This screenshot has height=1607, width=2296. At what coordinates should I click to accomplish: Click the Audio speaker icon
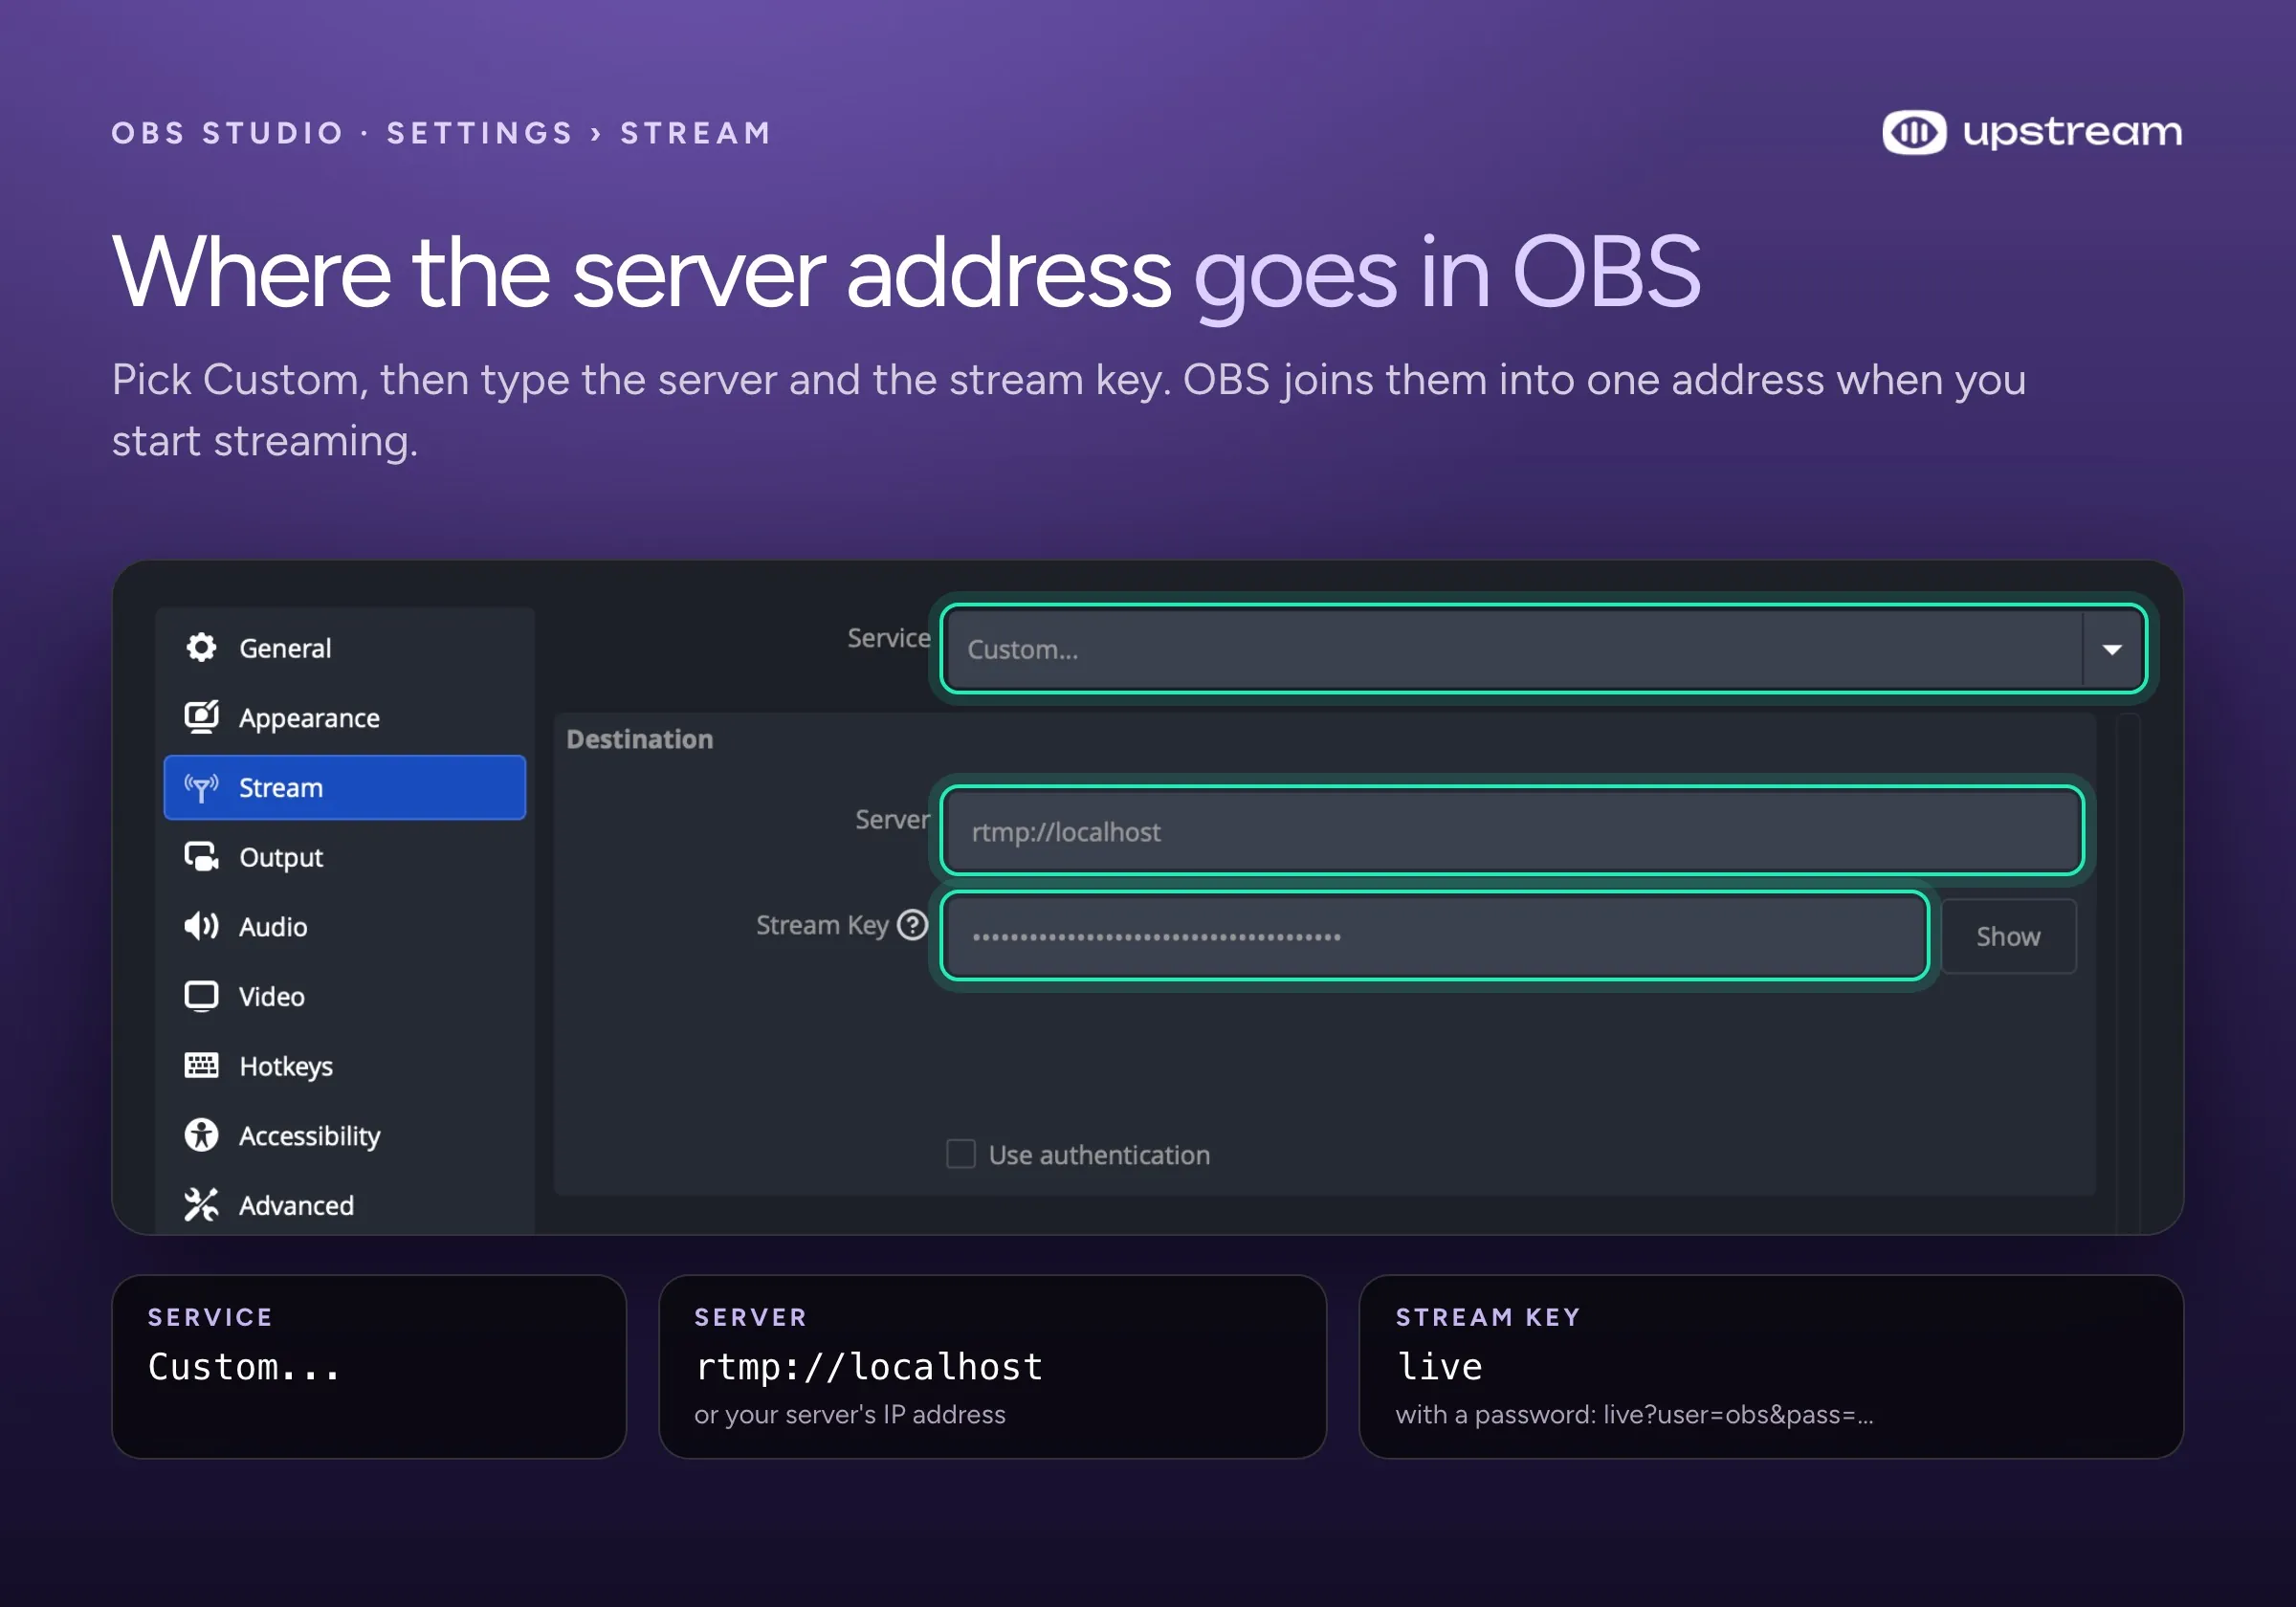[x=201, y=927]
